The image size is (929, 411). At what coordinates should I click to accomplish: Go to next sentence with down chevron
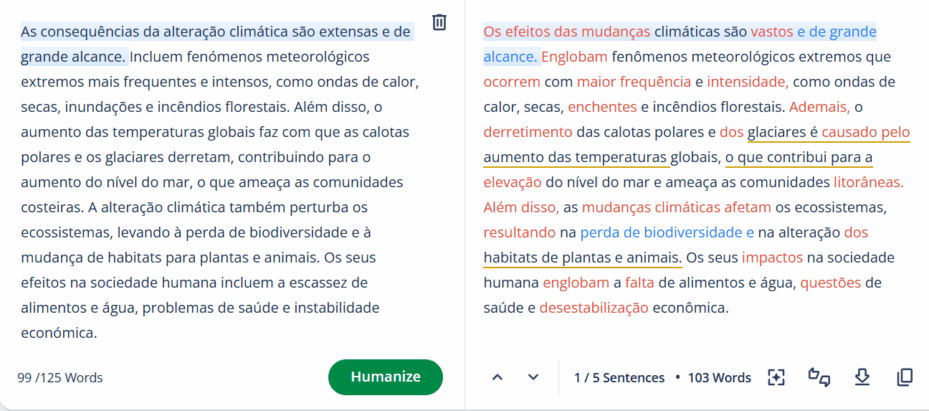tap(533, 377)
